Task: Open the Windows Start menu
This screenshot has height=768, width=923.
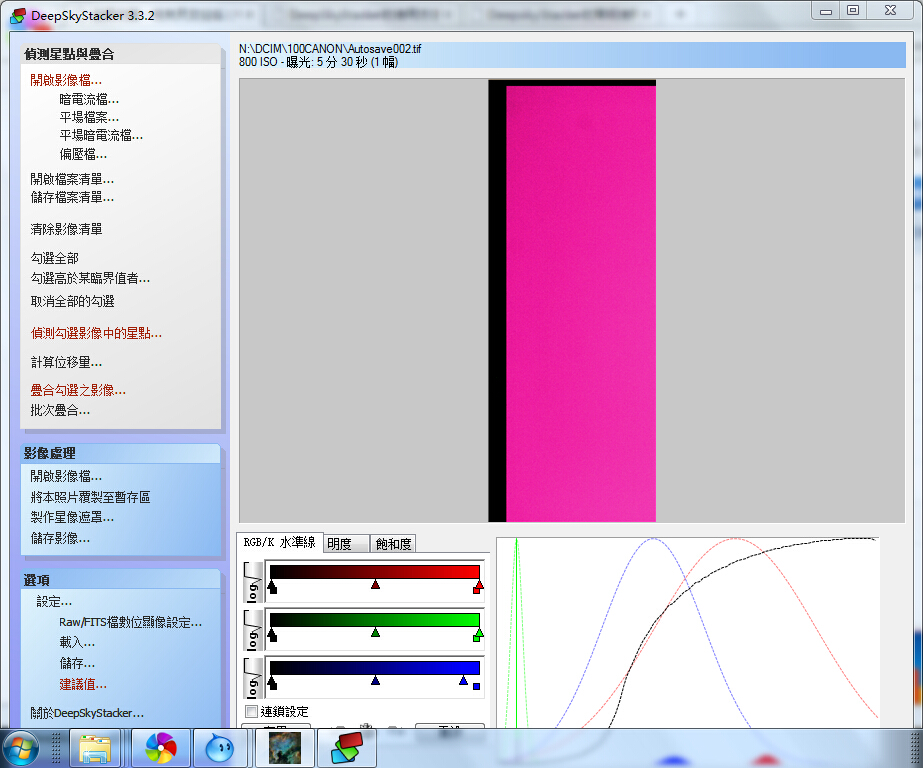Action: [x=21, y=749]
